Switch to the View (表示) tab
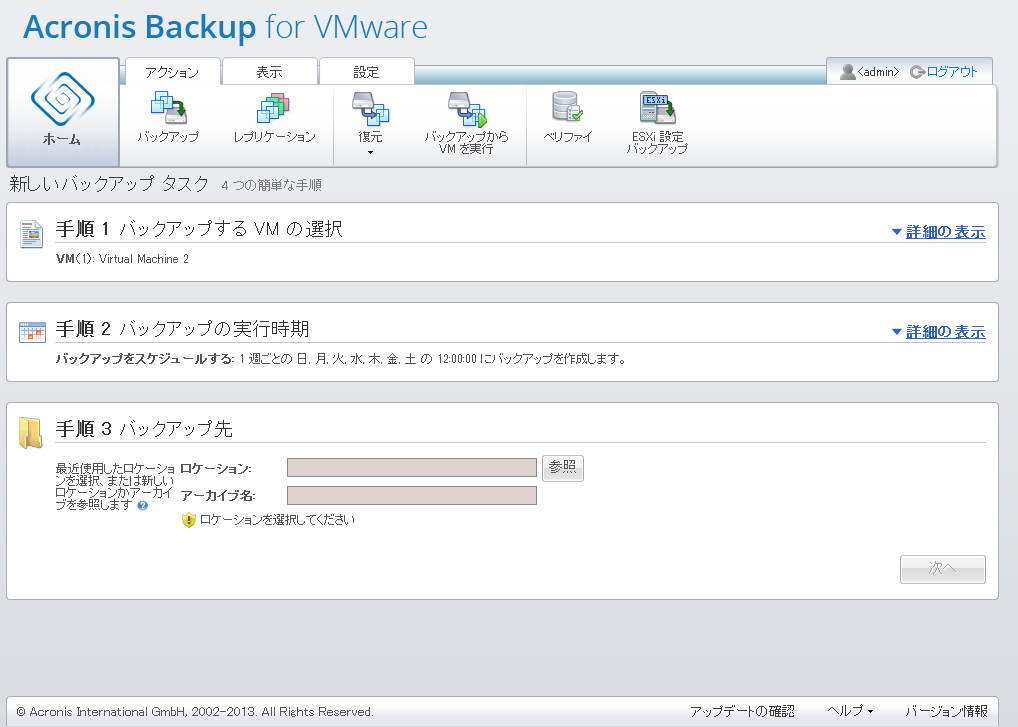The width and height of the screenshot is (1018, 727). coord(269,72)
